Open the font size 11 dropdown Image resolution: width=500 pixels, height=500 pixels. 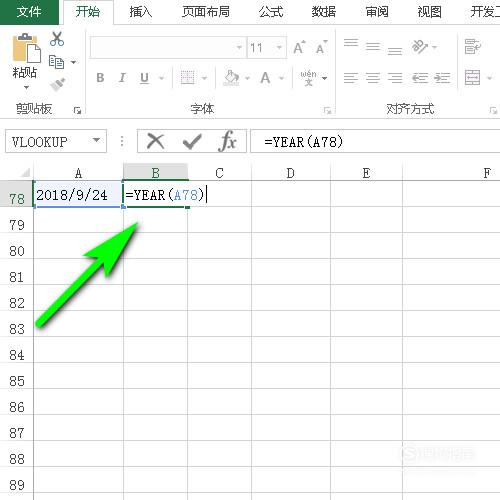tap(279, 48)
